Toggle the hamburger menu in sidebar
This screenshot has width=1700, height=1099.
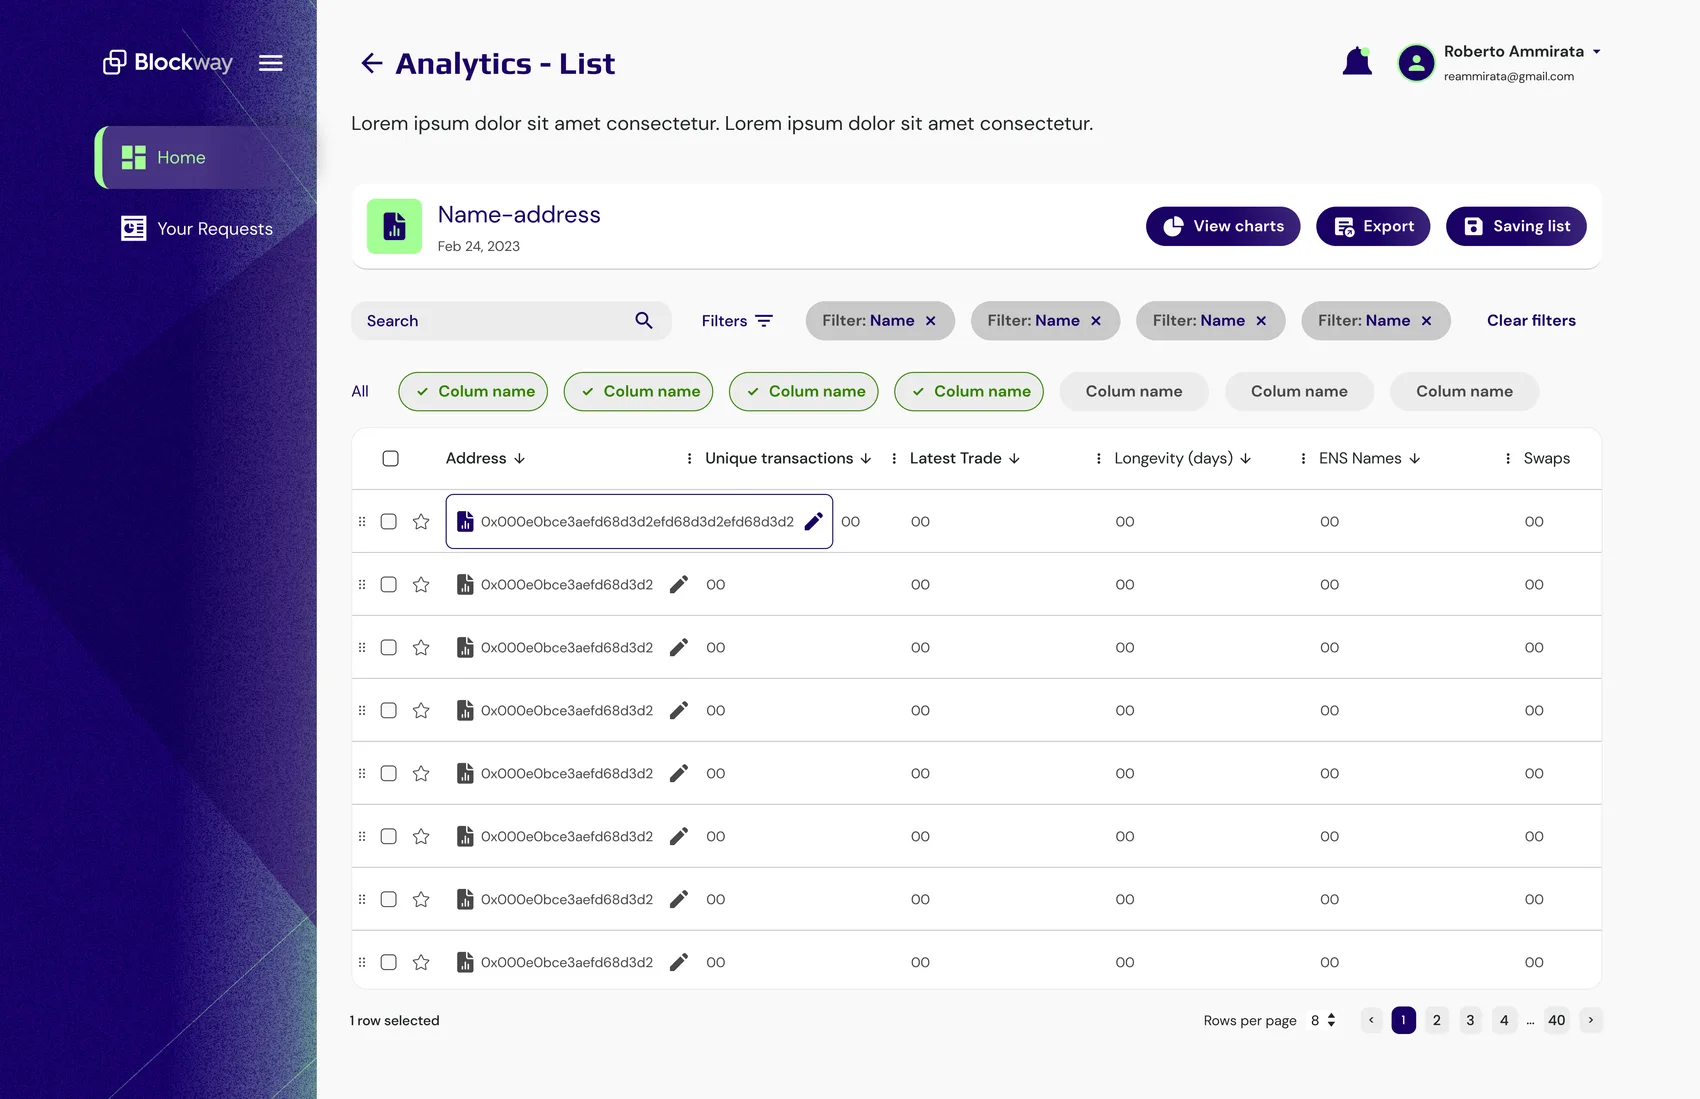(270, 63)
